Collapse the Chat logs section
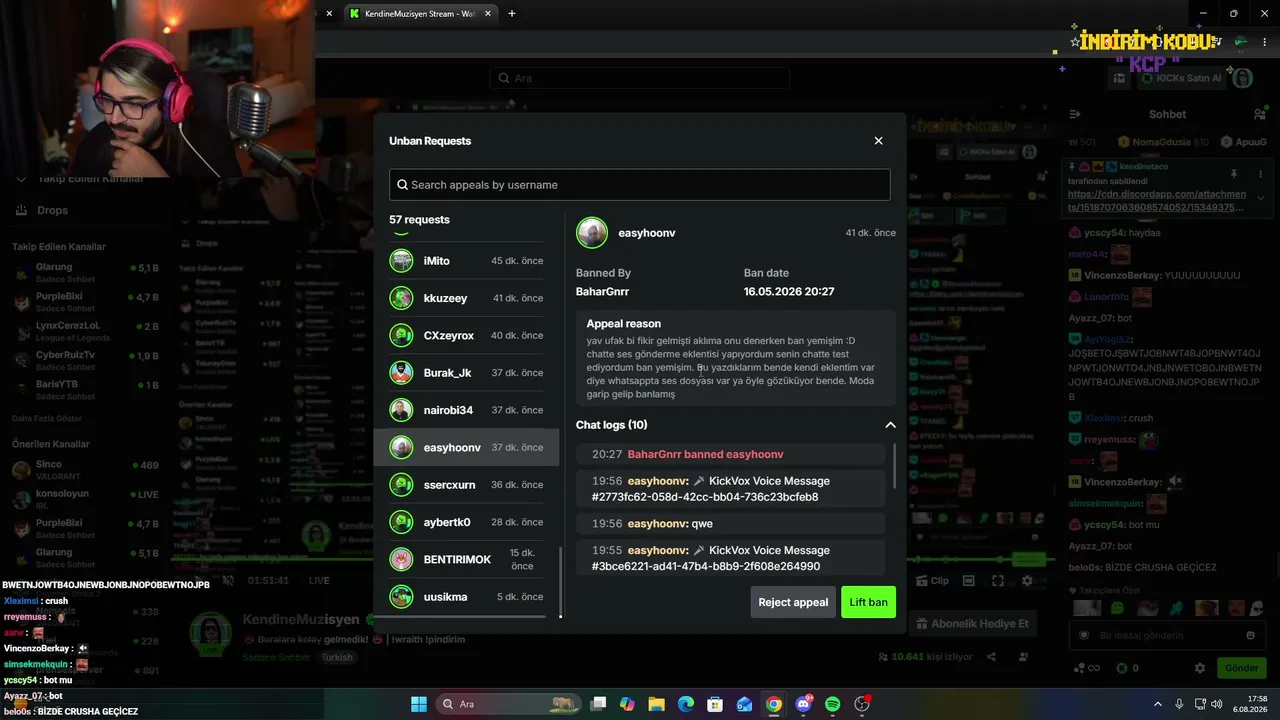This screenshot has height=720, width=1280. [890, 425]
